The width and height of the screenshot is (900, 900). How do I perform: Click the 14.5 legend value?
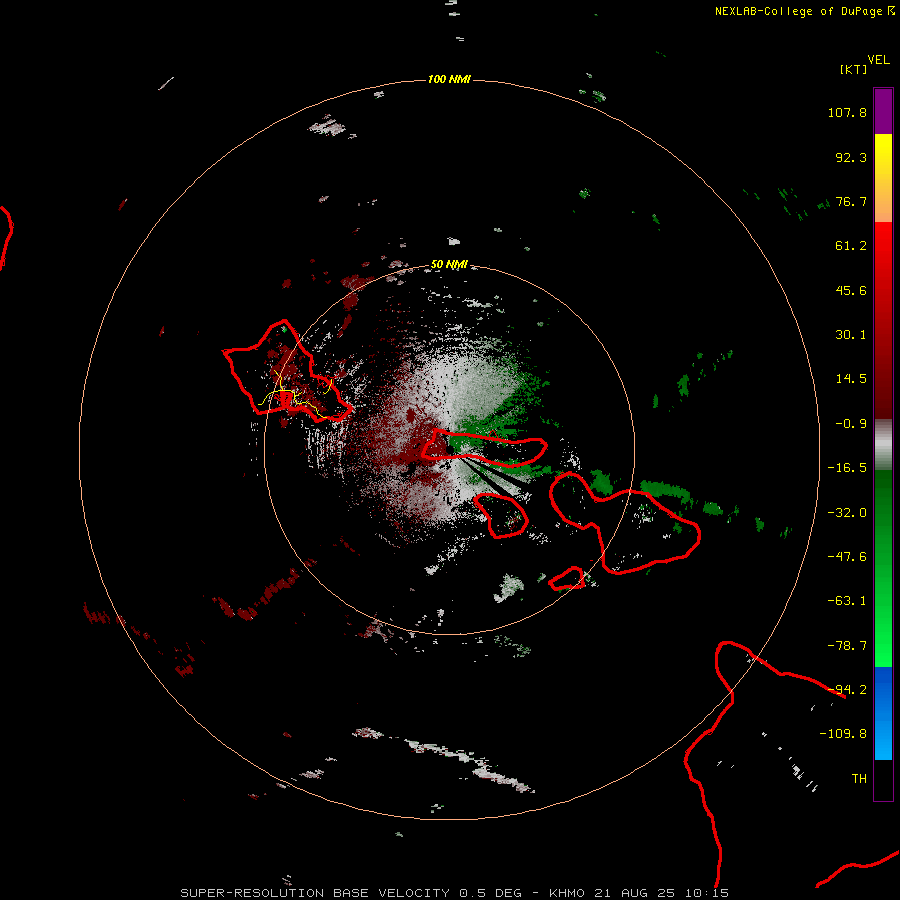851,379
